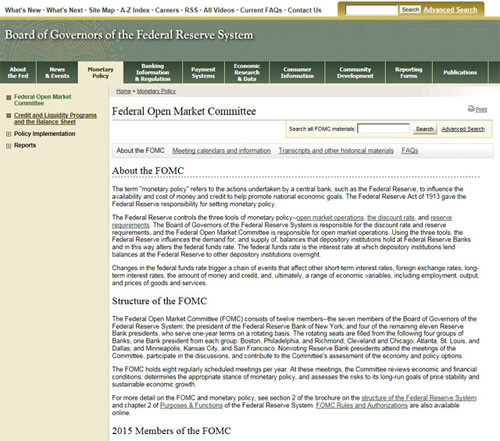
Task: Open Advanced Search for FOMC materials
Action: (x=463, y=129)
